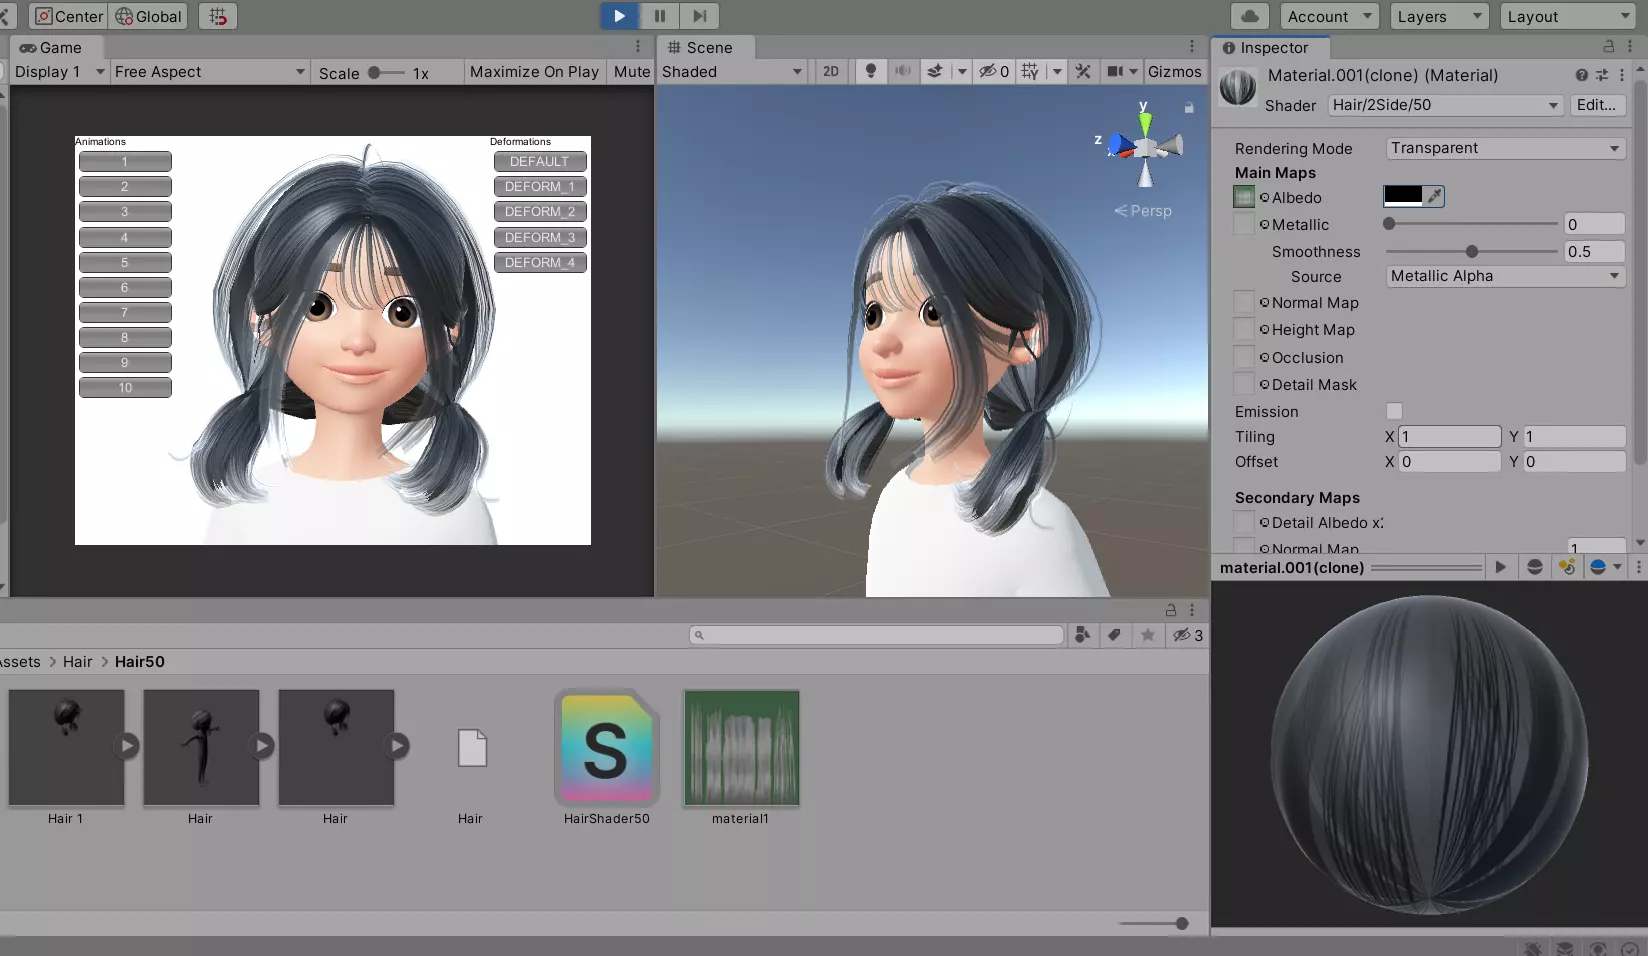Lock the Project panel
This screenshot has height=956, width=1648.
pyautogui.click(x=1171, y=610)
